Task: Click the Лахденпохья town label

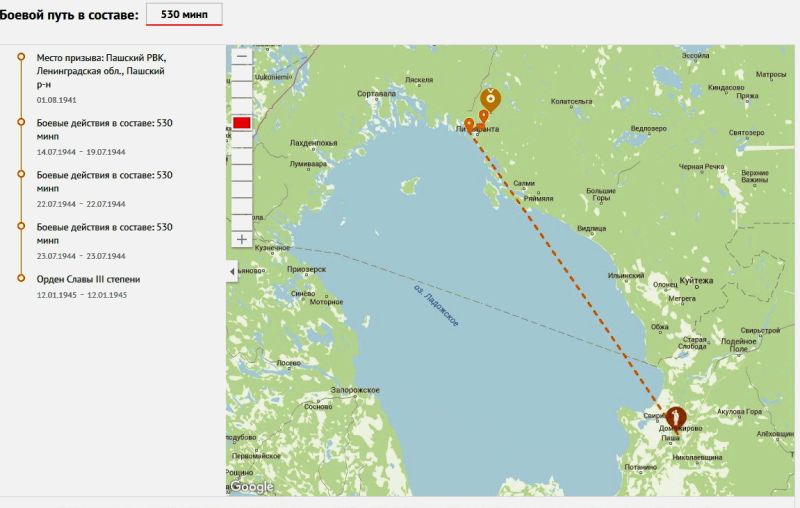Action: click(x=313, y=143)
